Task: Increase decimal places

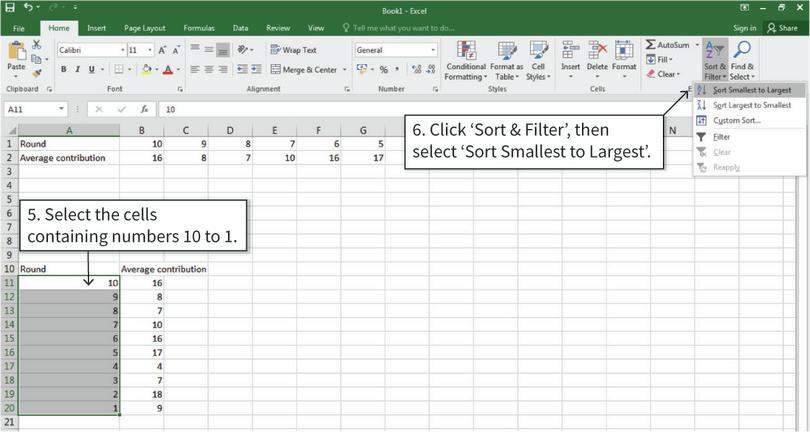Action: (x=416, y=69)
